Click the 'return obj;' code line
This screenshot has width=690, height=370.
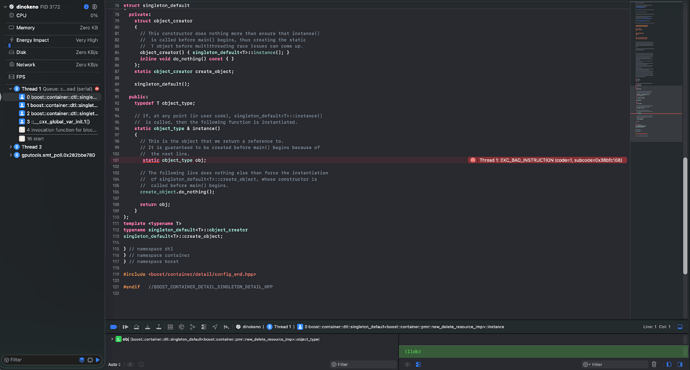click(155, 205)
